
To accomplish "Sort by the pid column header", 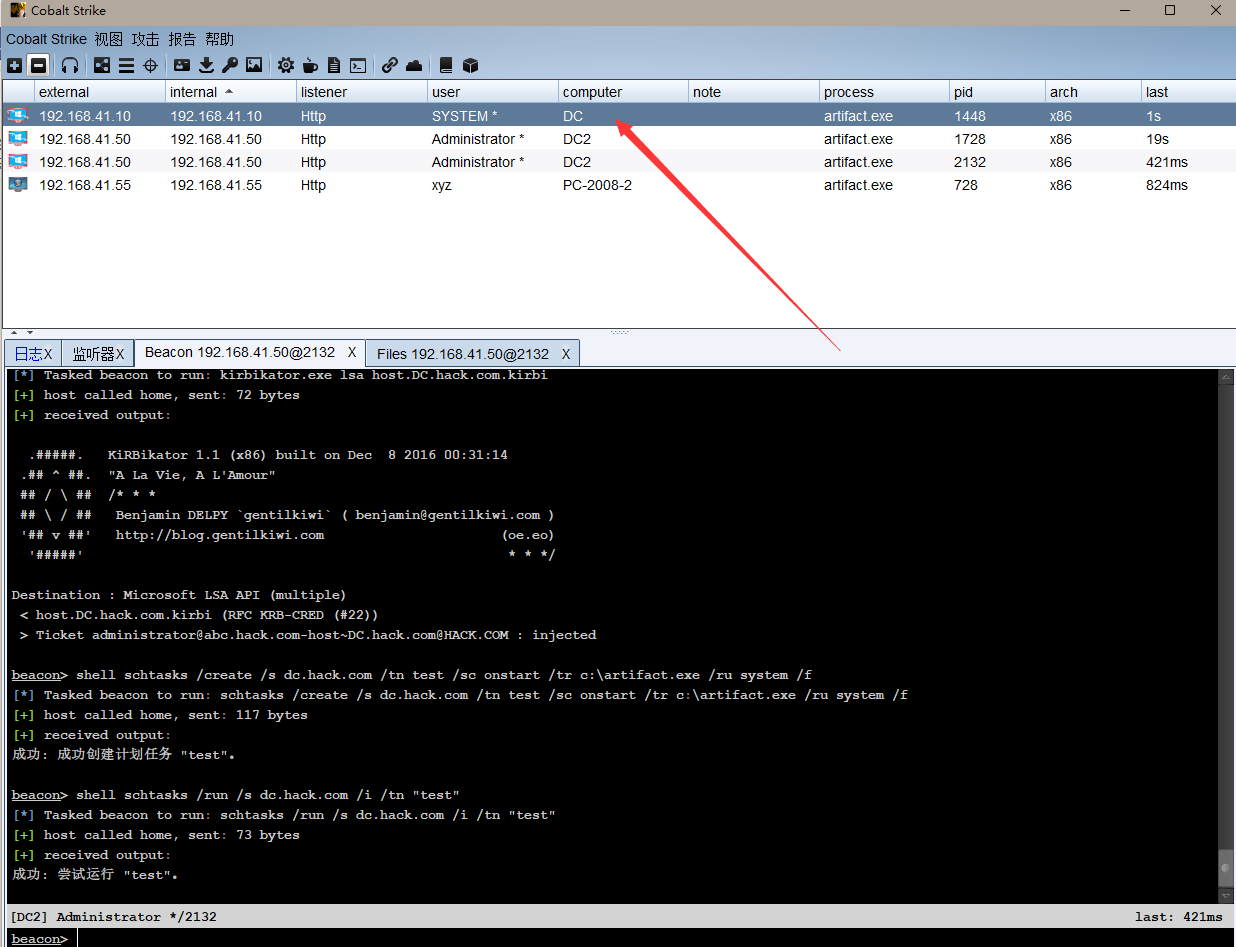I will [998, 92].
